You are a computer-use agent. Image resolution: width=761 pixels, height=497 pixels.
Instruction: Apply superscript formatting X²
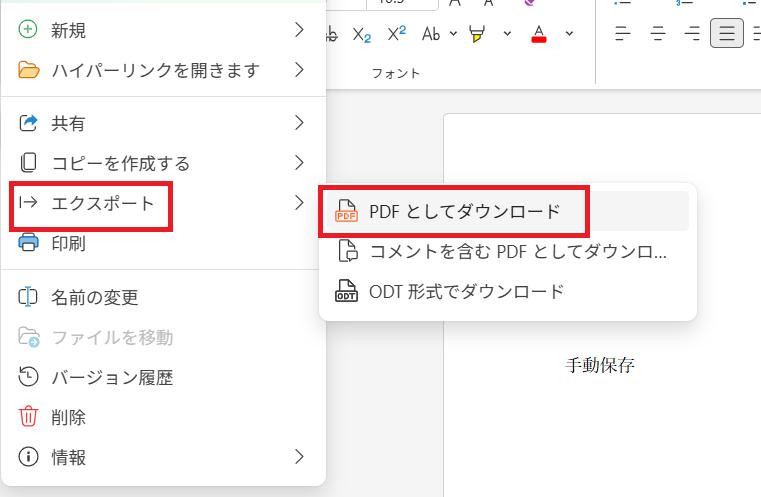tap(397, 34)
